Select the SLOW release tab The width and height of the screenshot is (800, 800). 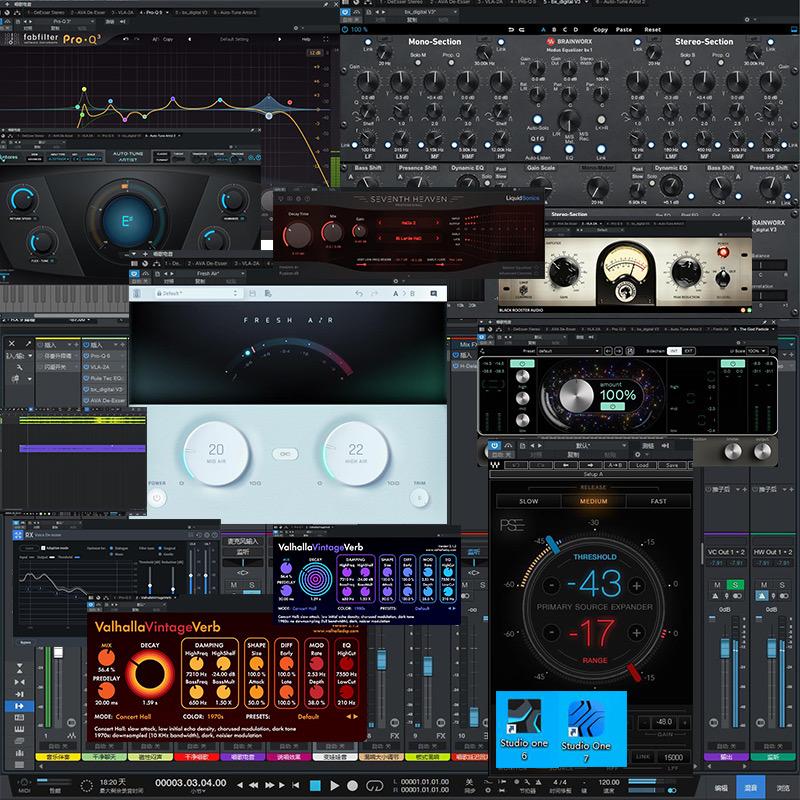529,501
